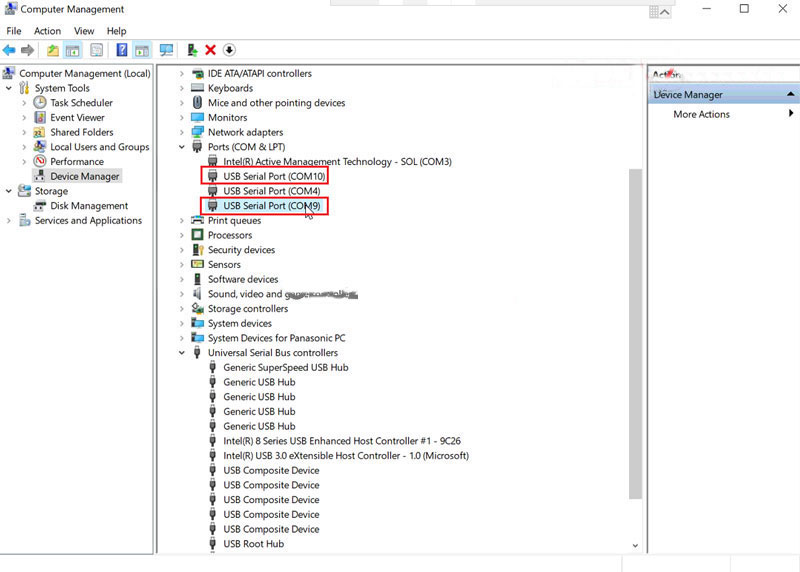Click the Network adapters icon
The height and width of the screenshot is (572, 800).
pyautogui.click(x=197, y=132)
